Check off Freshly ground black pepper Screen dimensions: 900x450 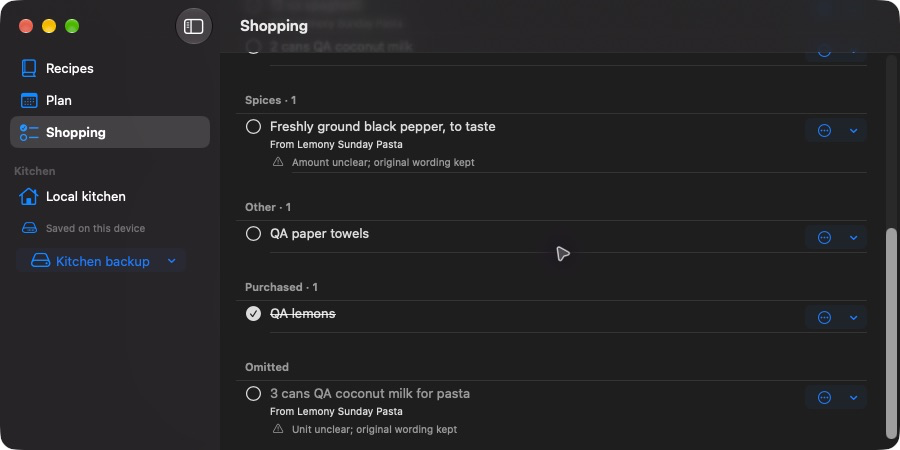(253, 127)
